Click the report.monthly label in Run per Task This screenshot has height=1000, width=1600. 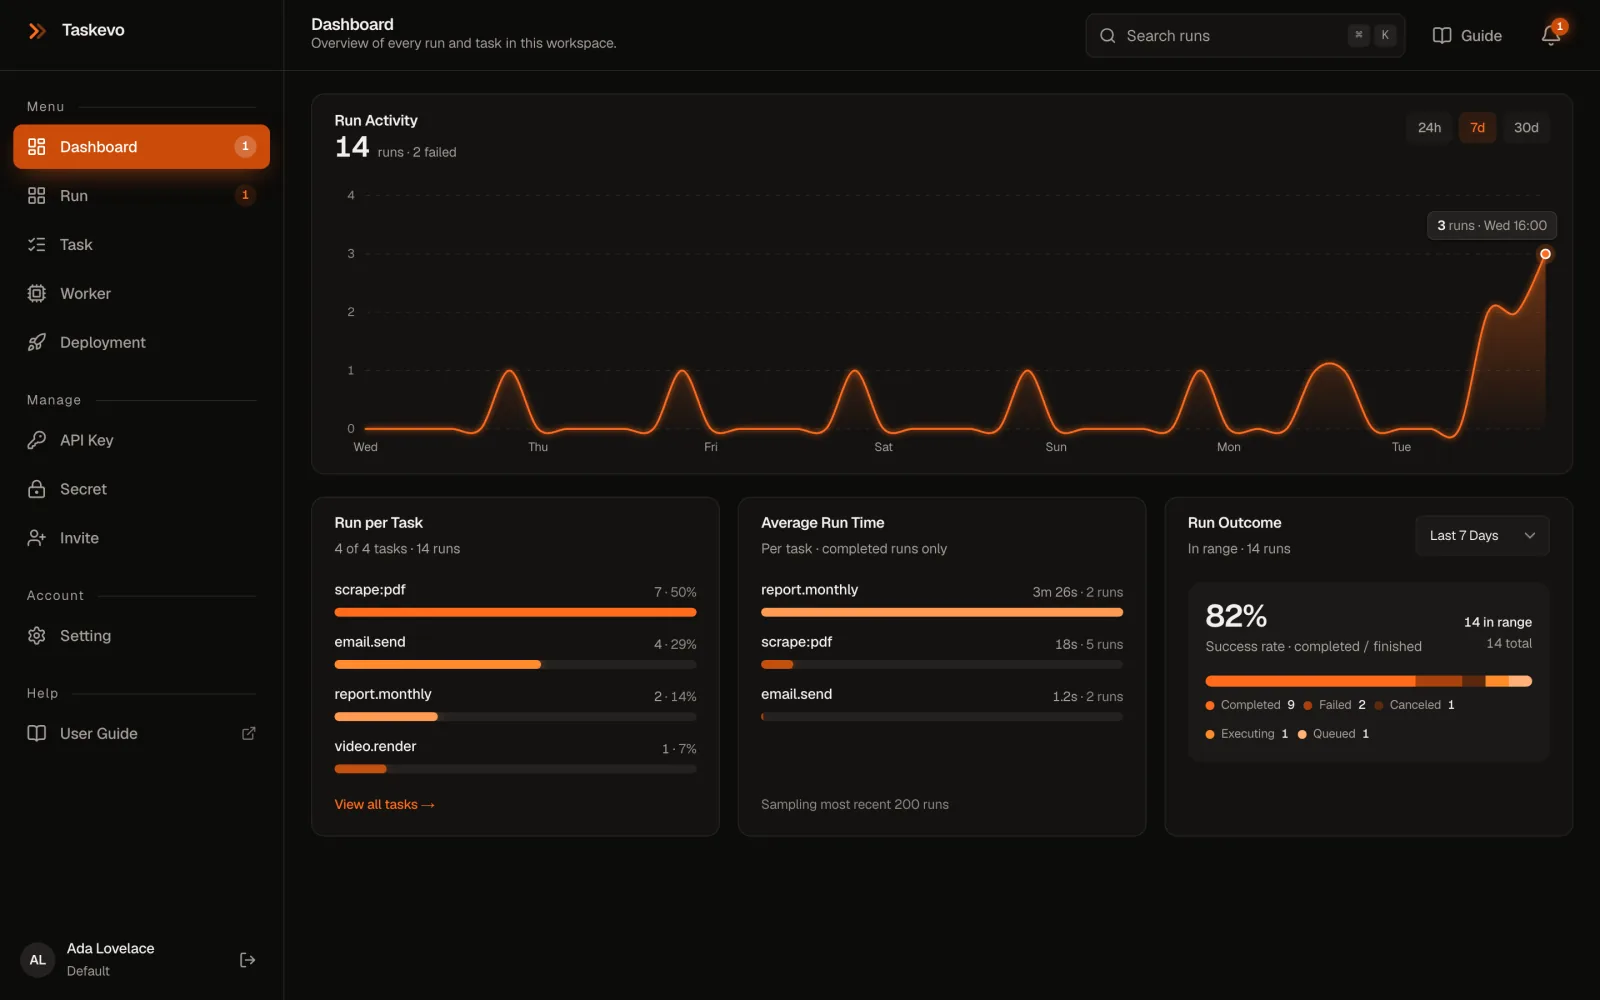(x=383, y=695)
